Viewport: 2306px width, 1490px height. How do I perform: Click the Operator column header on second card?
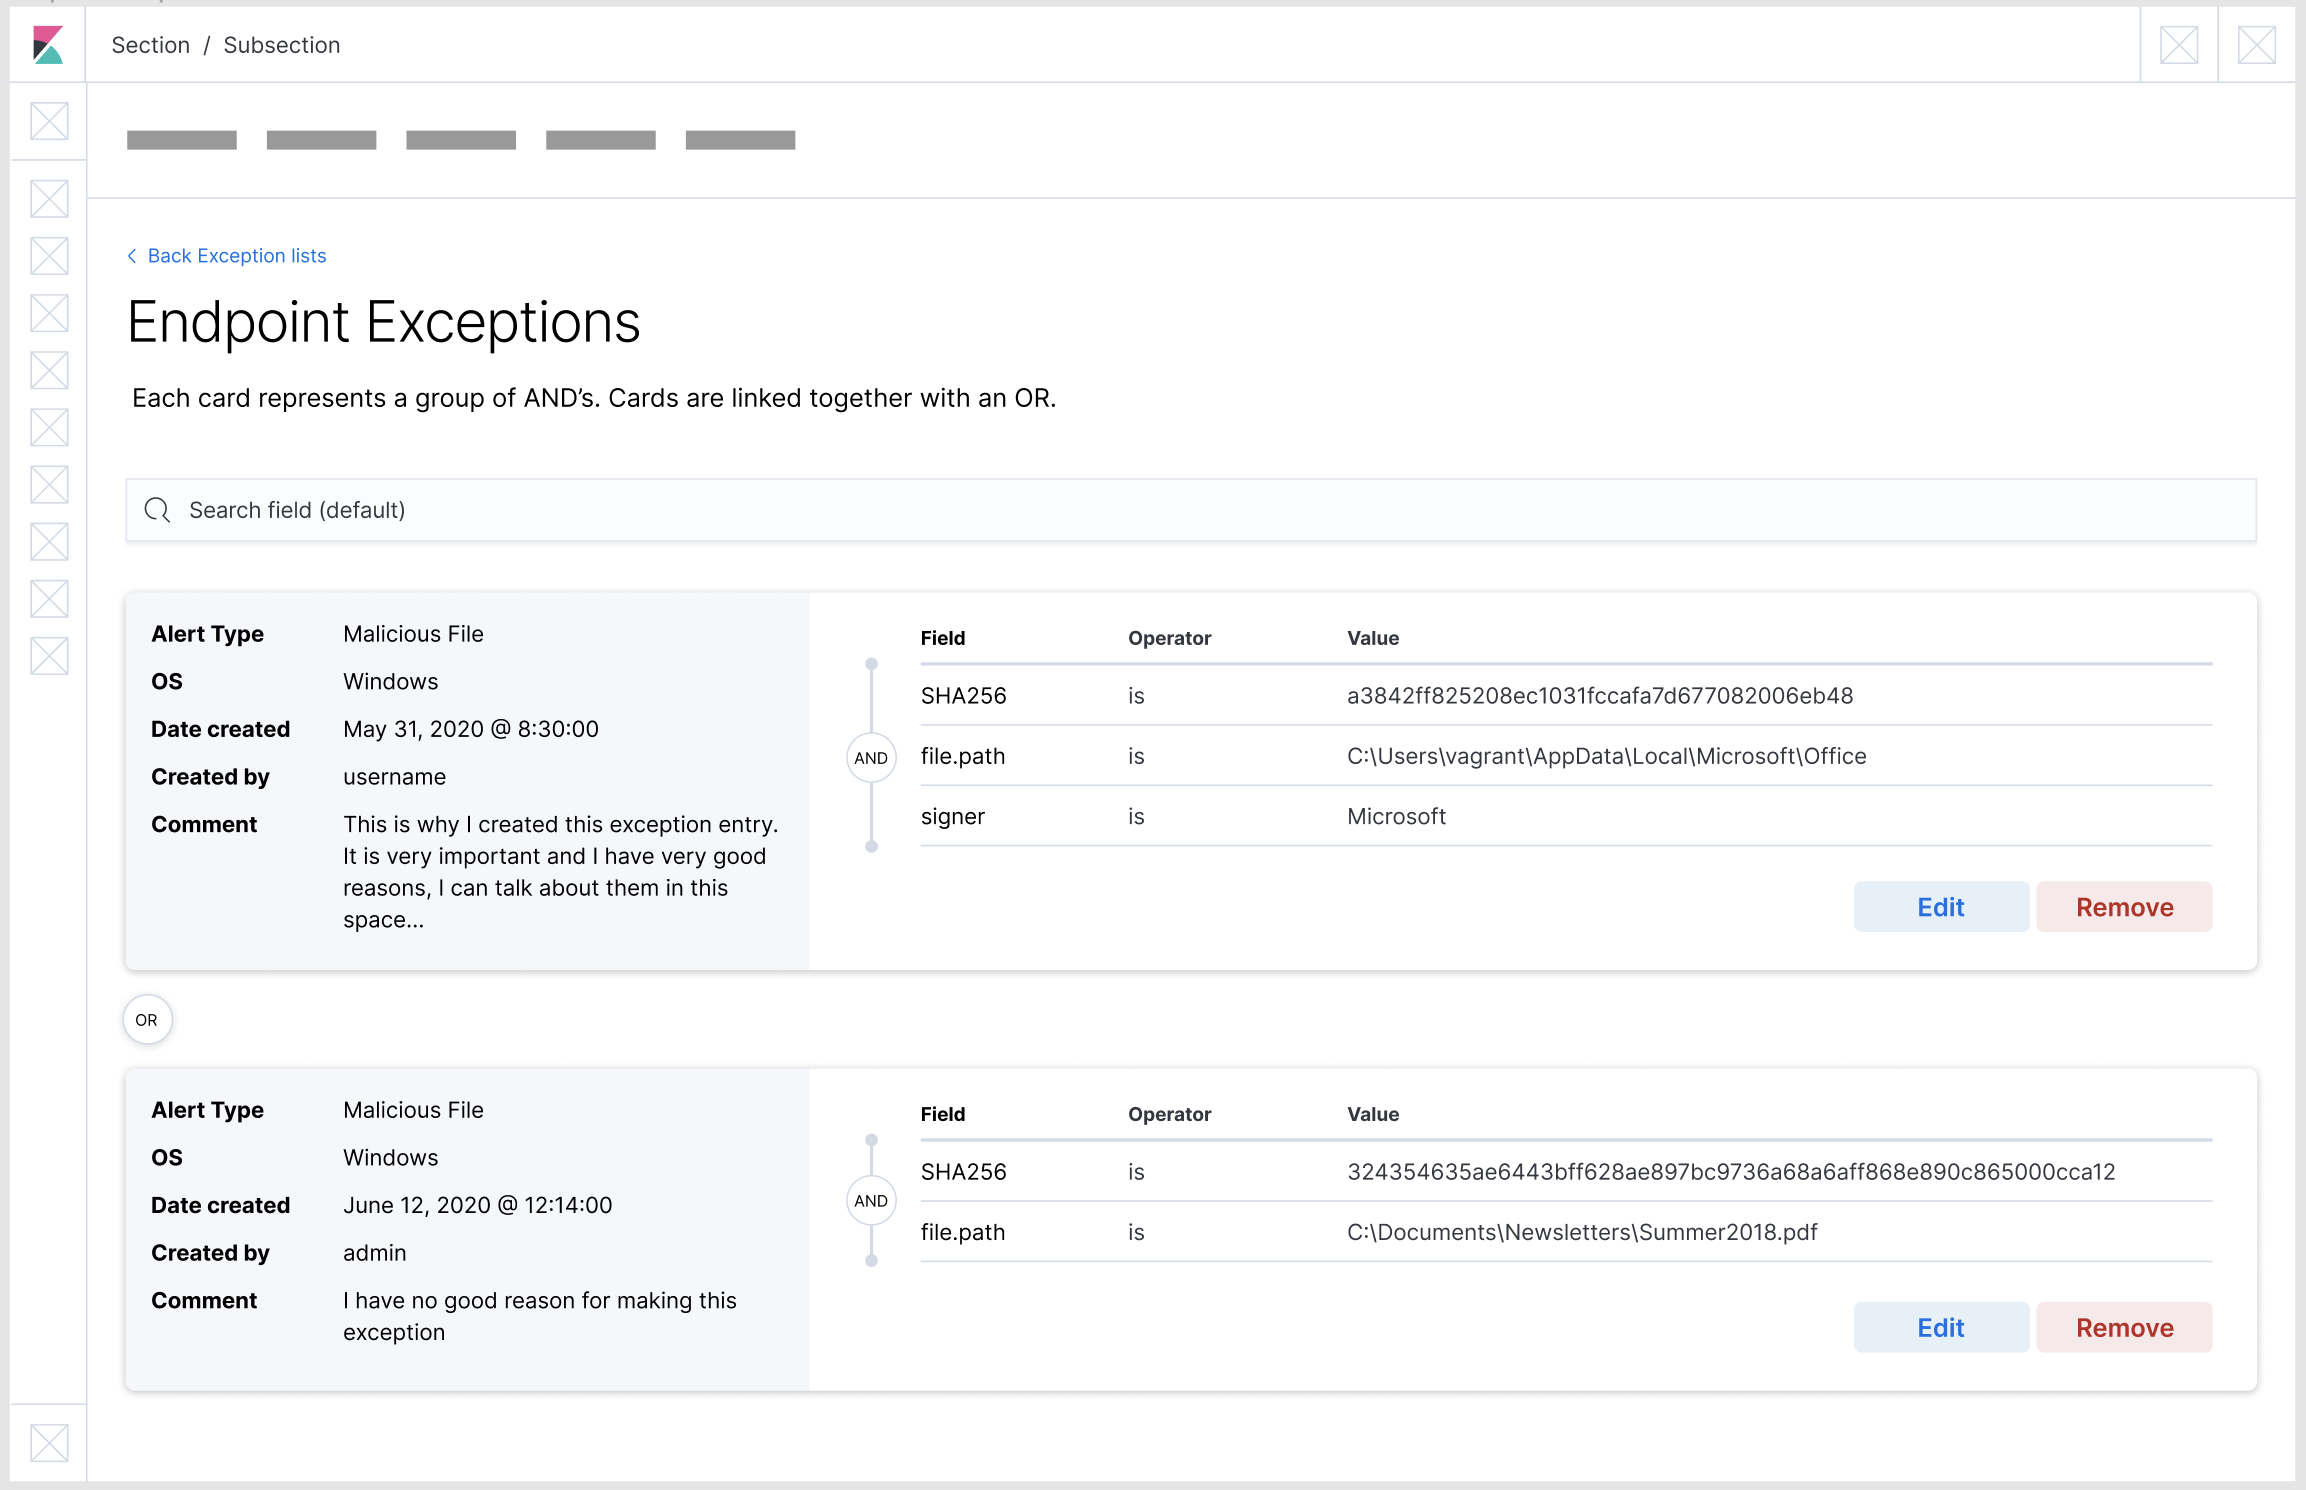[x=1170, y=1113]
